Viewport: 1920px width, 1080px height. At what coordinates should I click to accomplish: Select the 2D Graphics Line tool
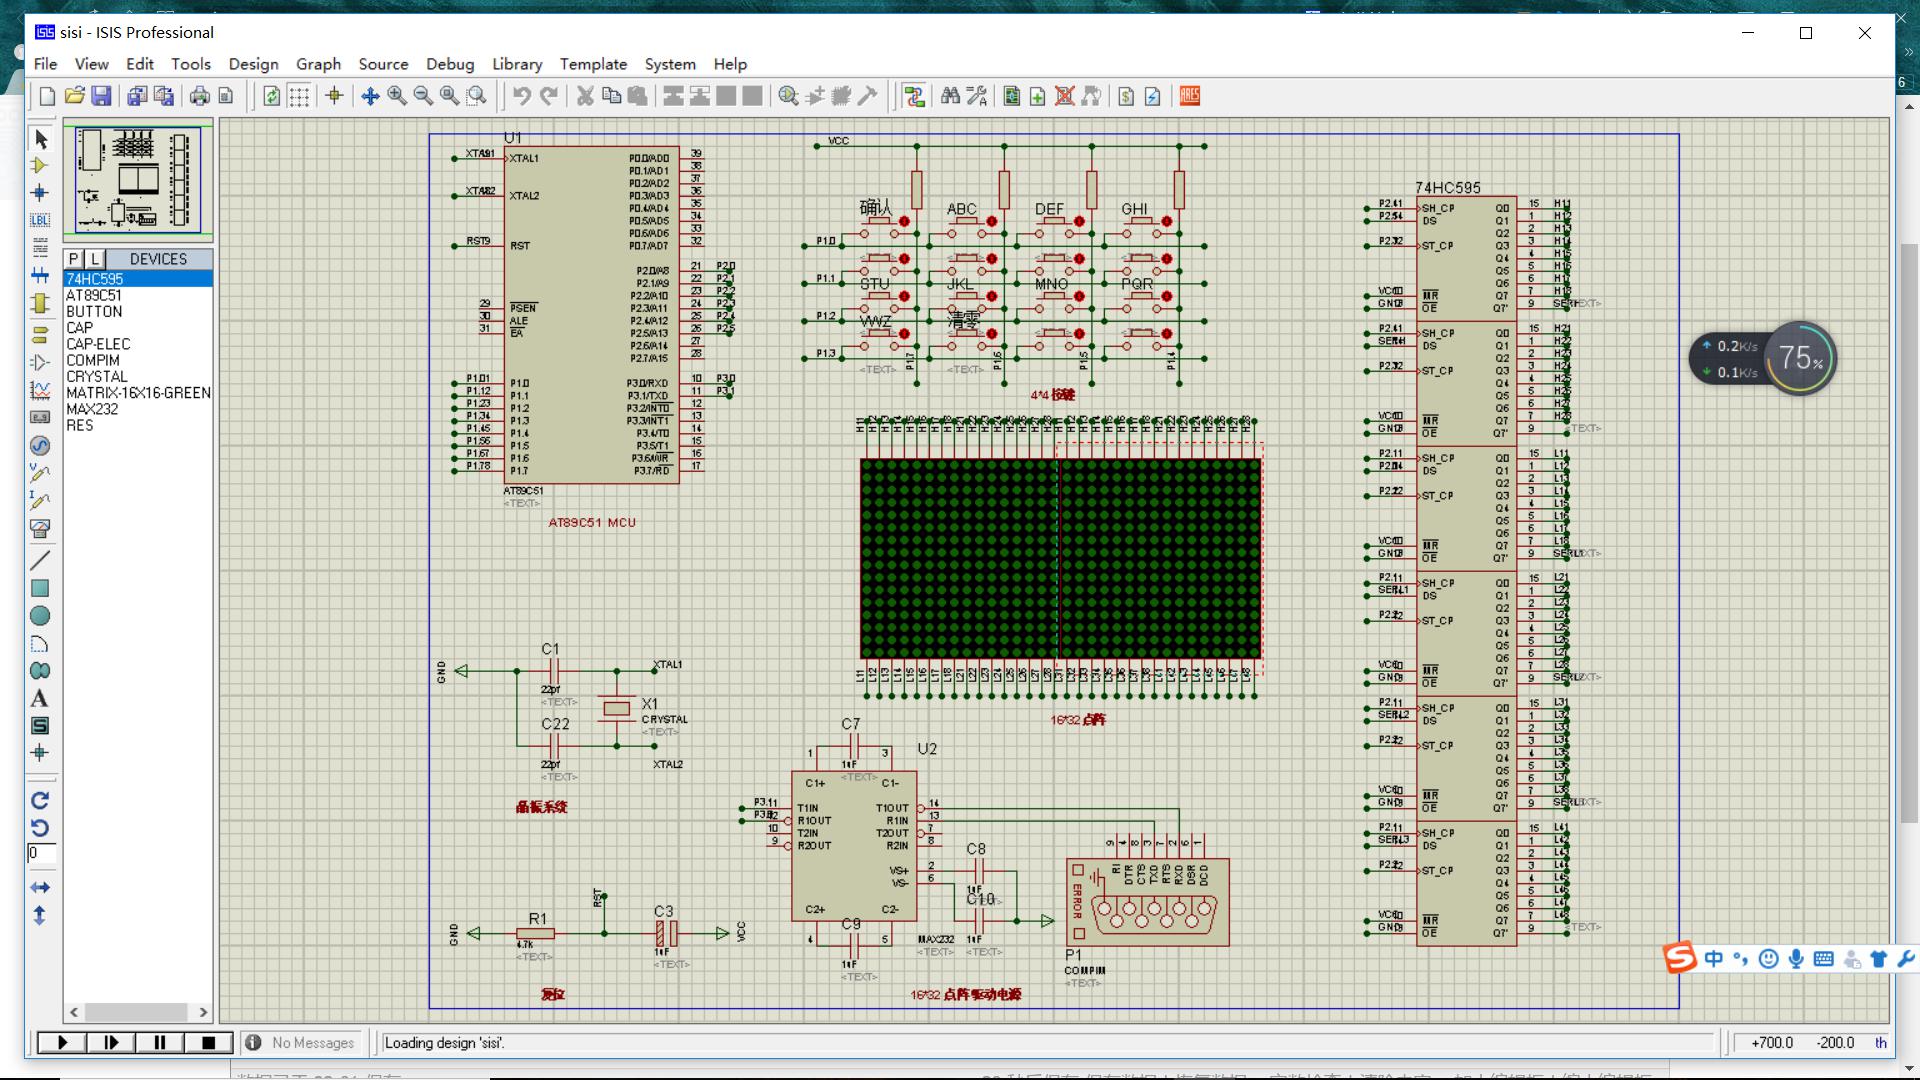pyautogui.click(x=40, y=560)
